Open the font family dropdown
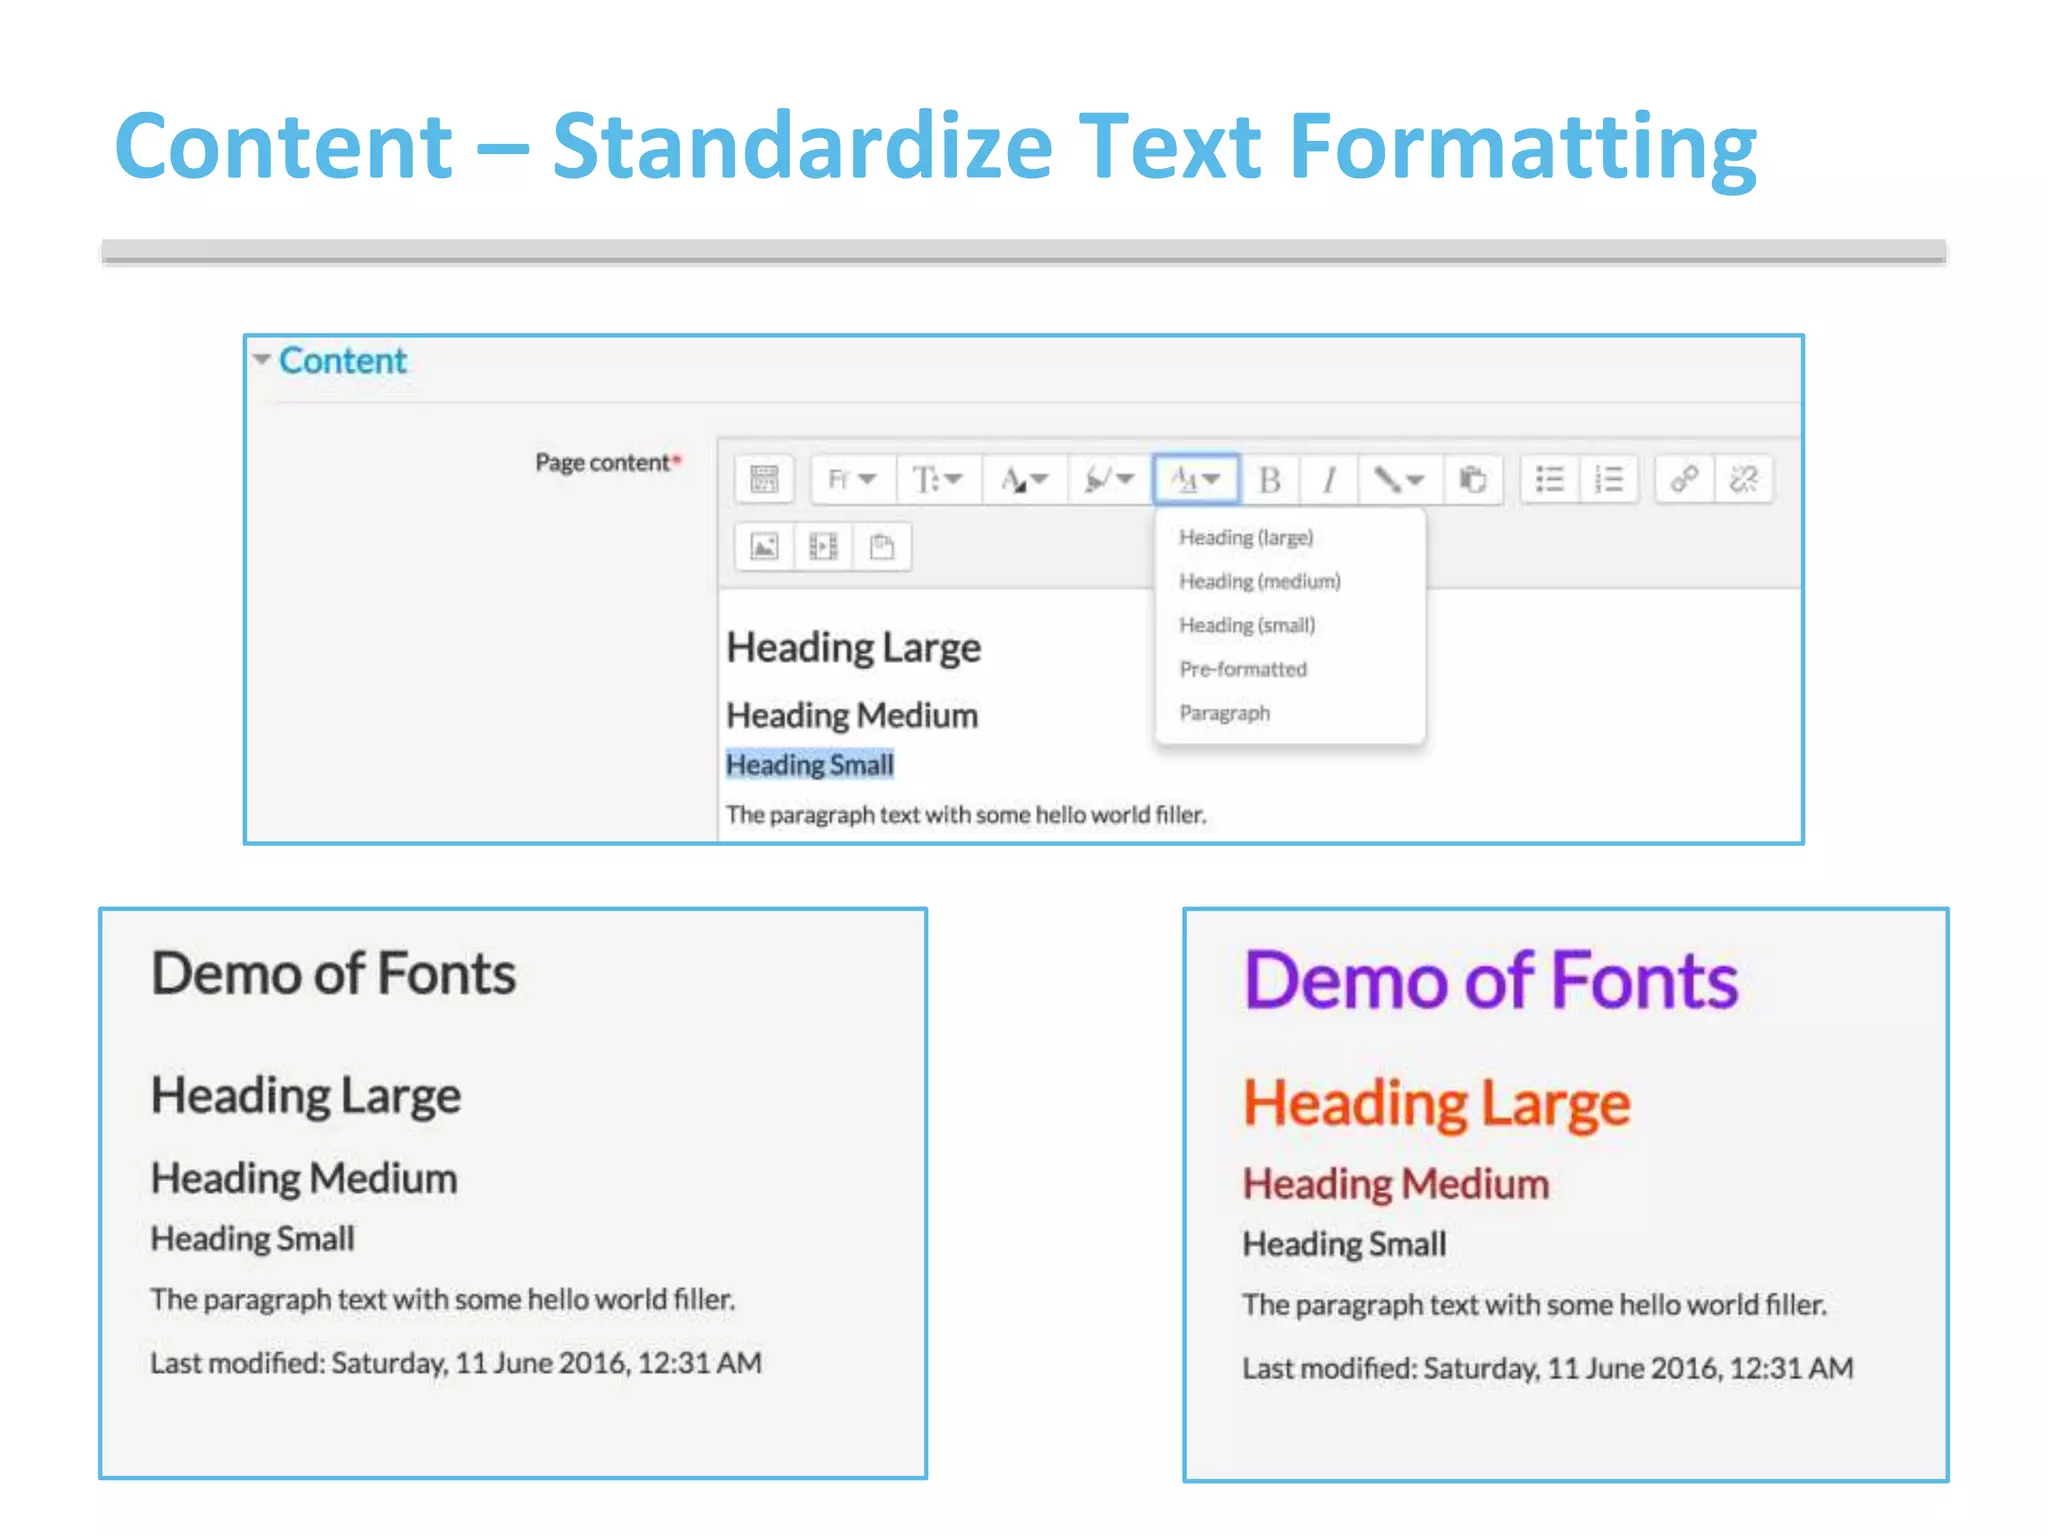 (x=853, y=479)
